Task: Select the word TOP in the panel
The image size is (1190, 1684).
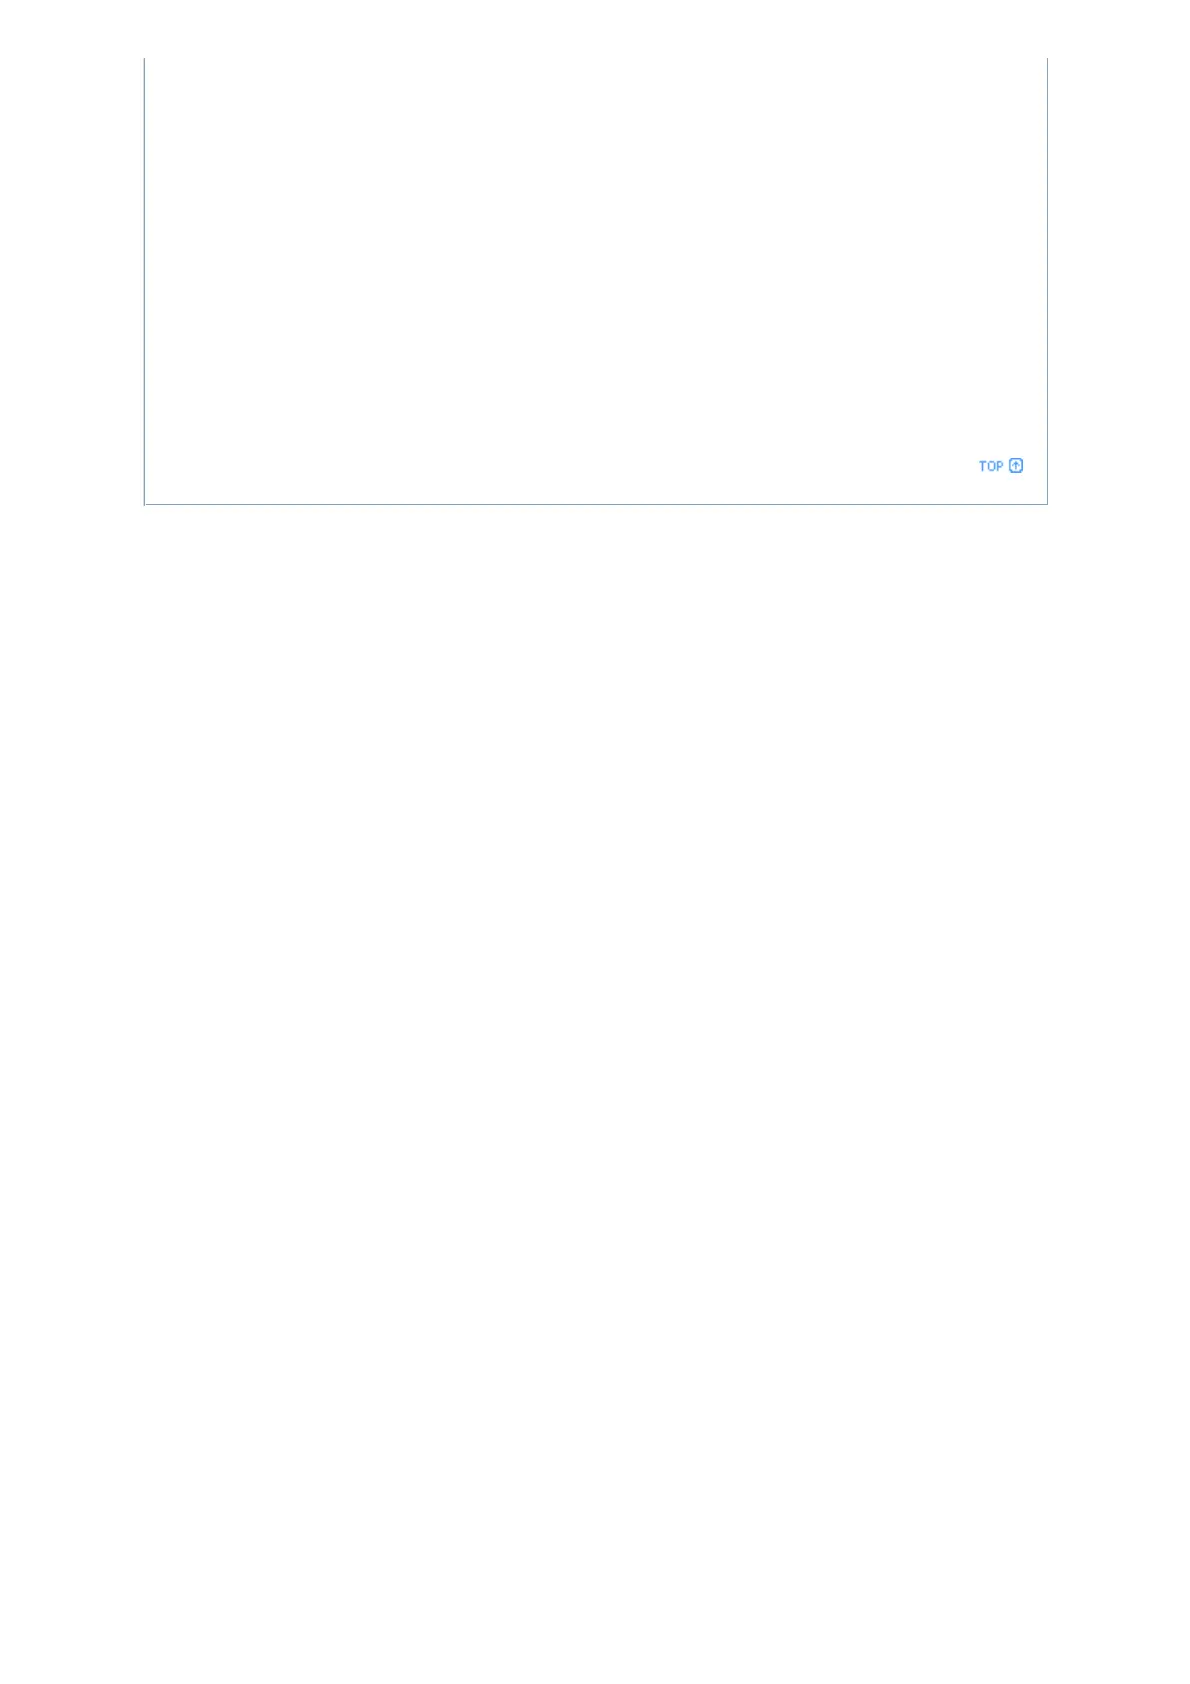Action: 991,466
